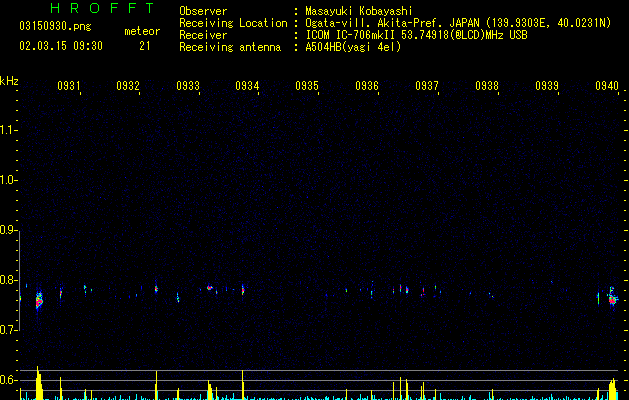Click the 'Receiving antenna' label
The height and width of the screenshot is (400, 629).
click(x=230, y=47)
